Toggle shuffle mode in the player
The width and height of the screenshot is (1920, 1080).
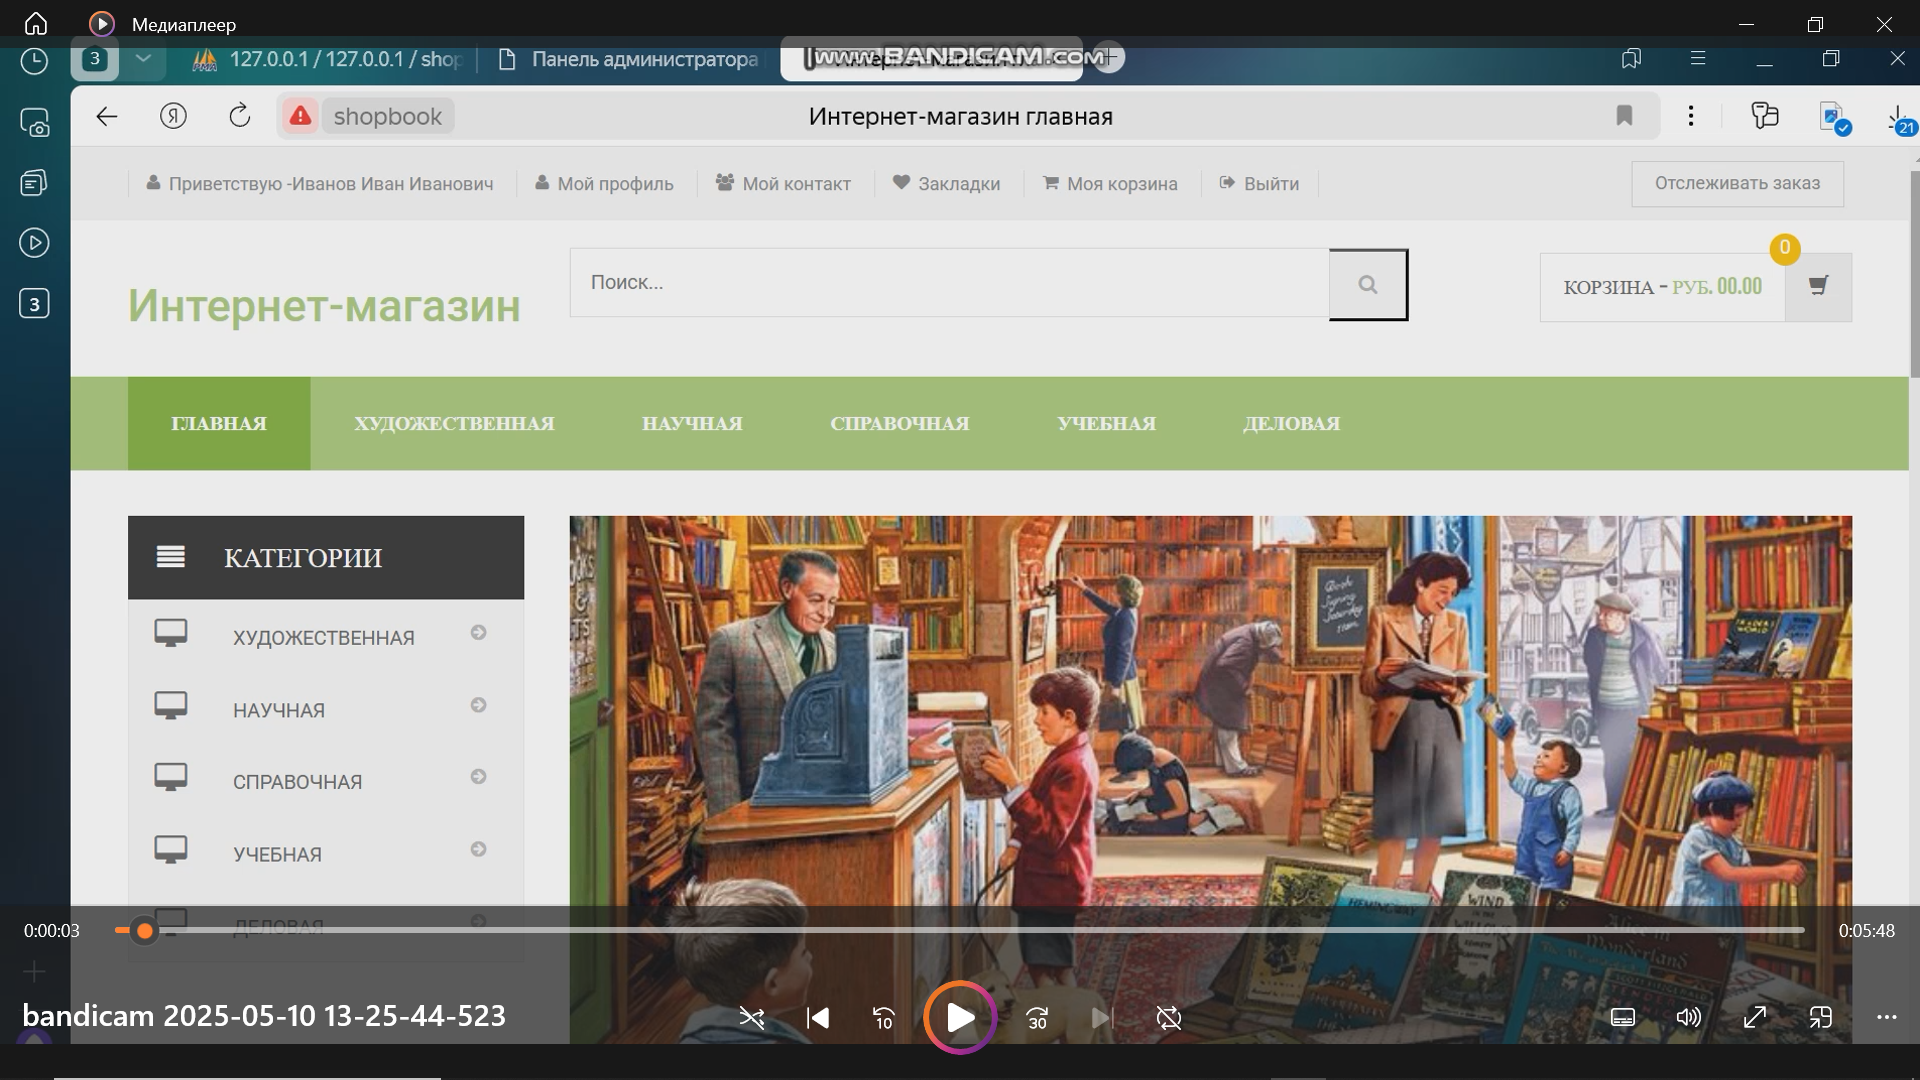pyautogui.click(x=751, y=1018)
